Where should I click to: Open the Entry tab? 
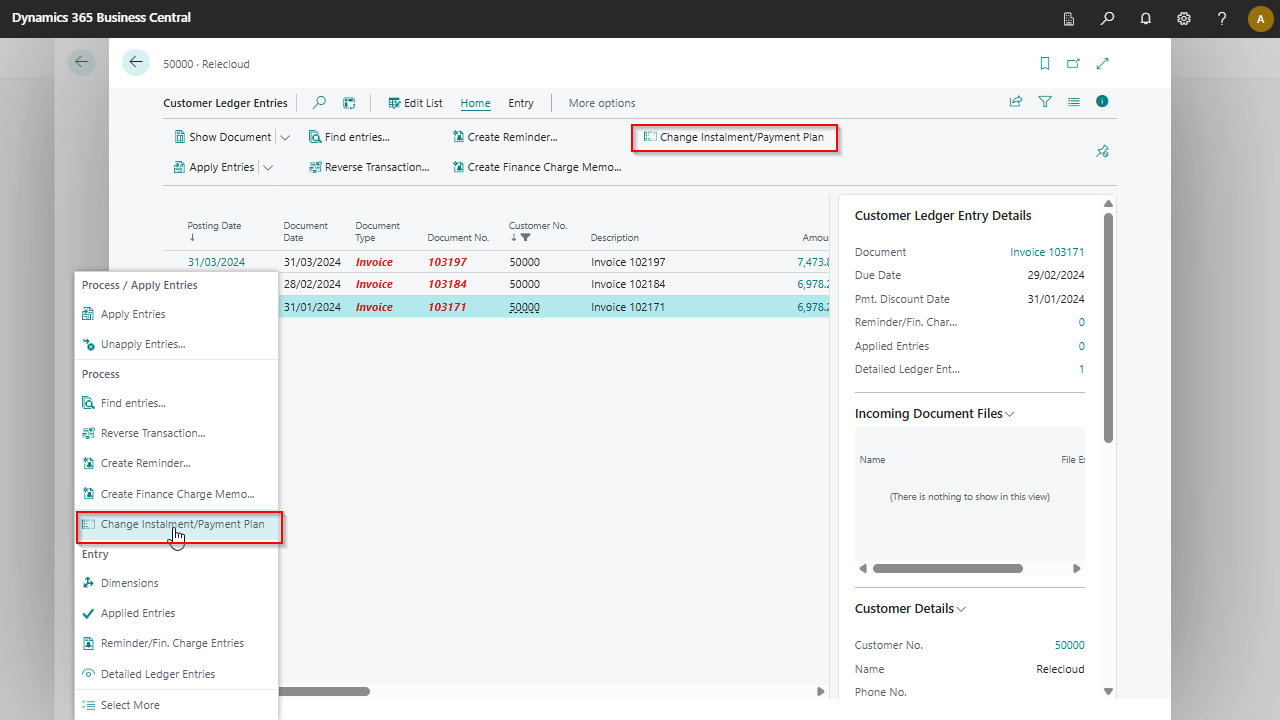coord(521,103)
